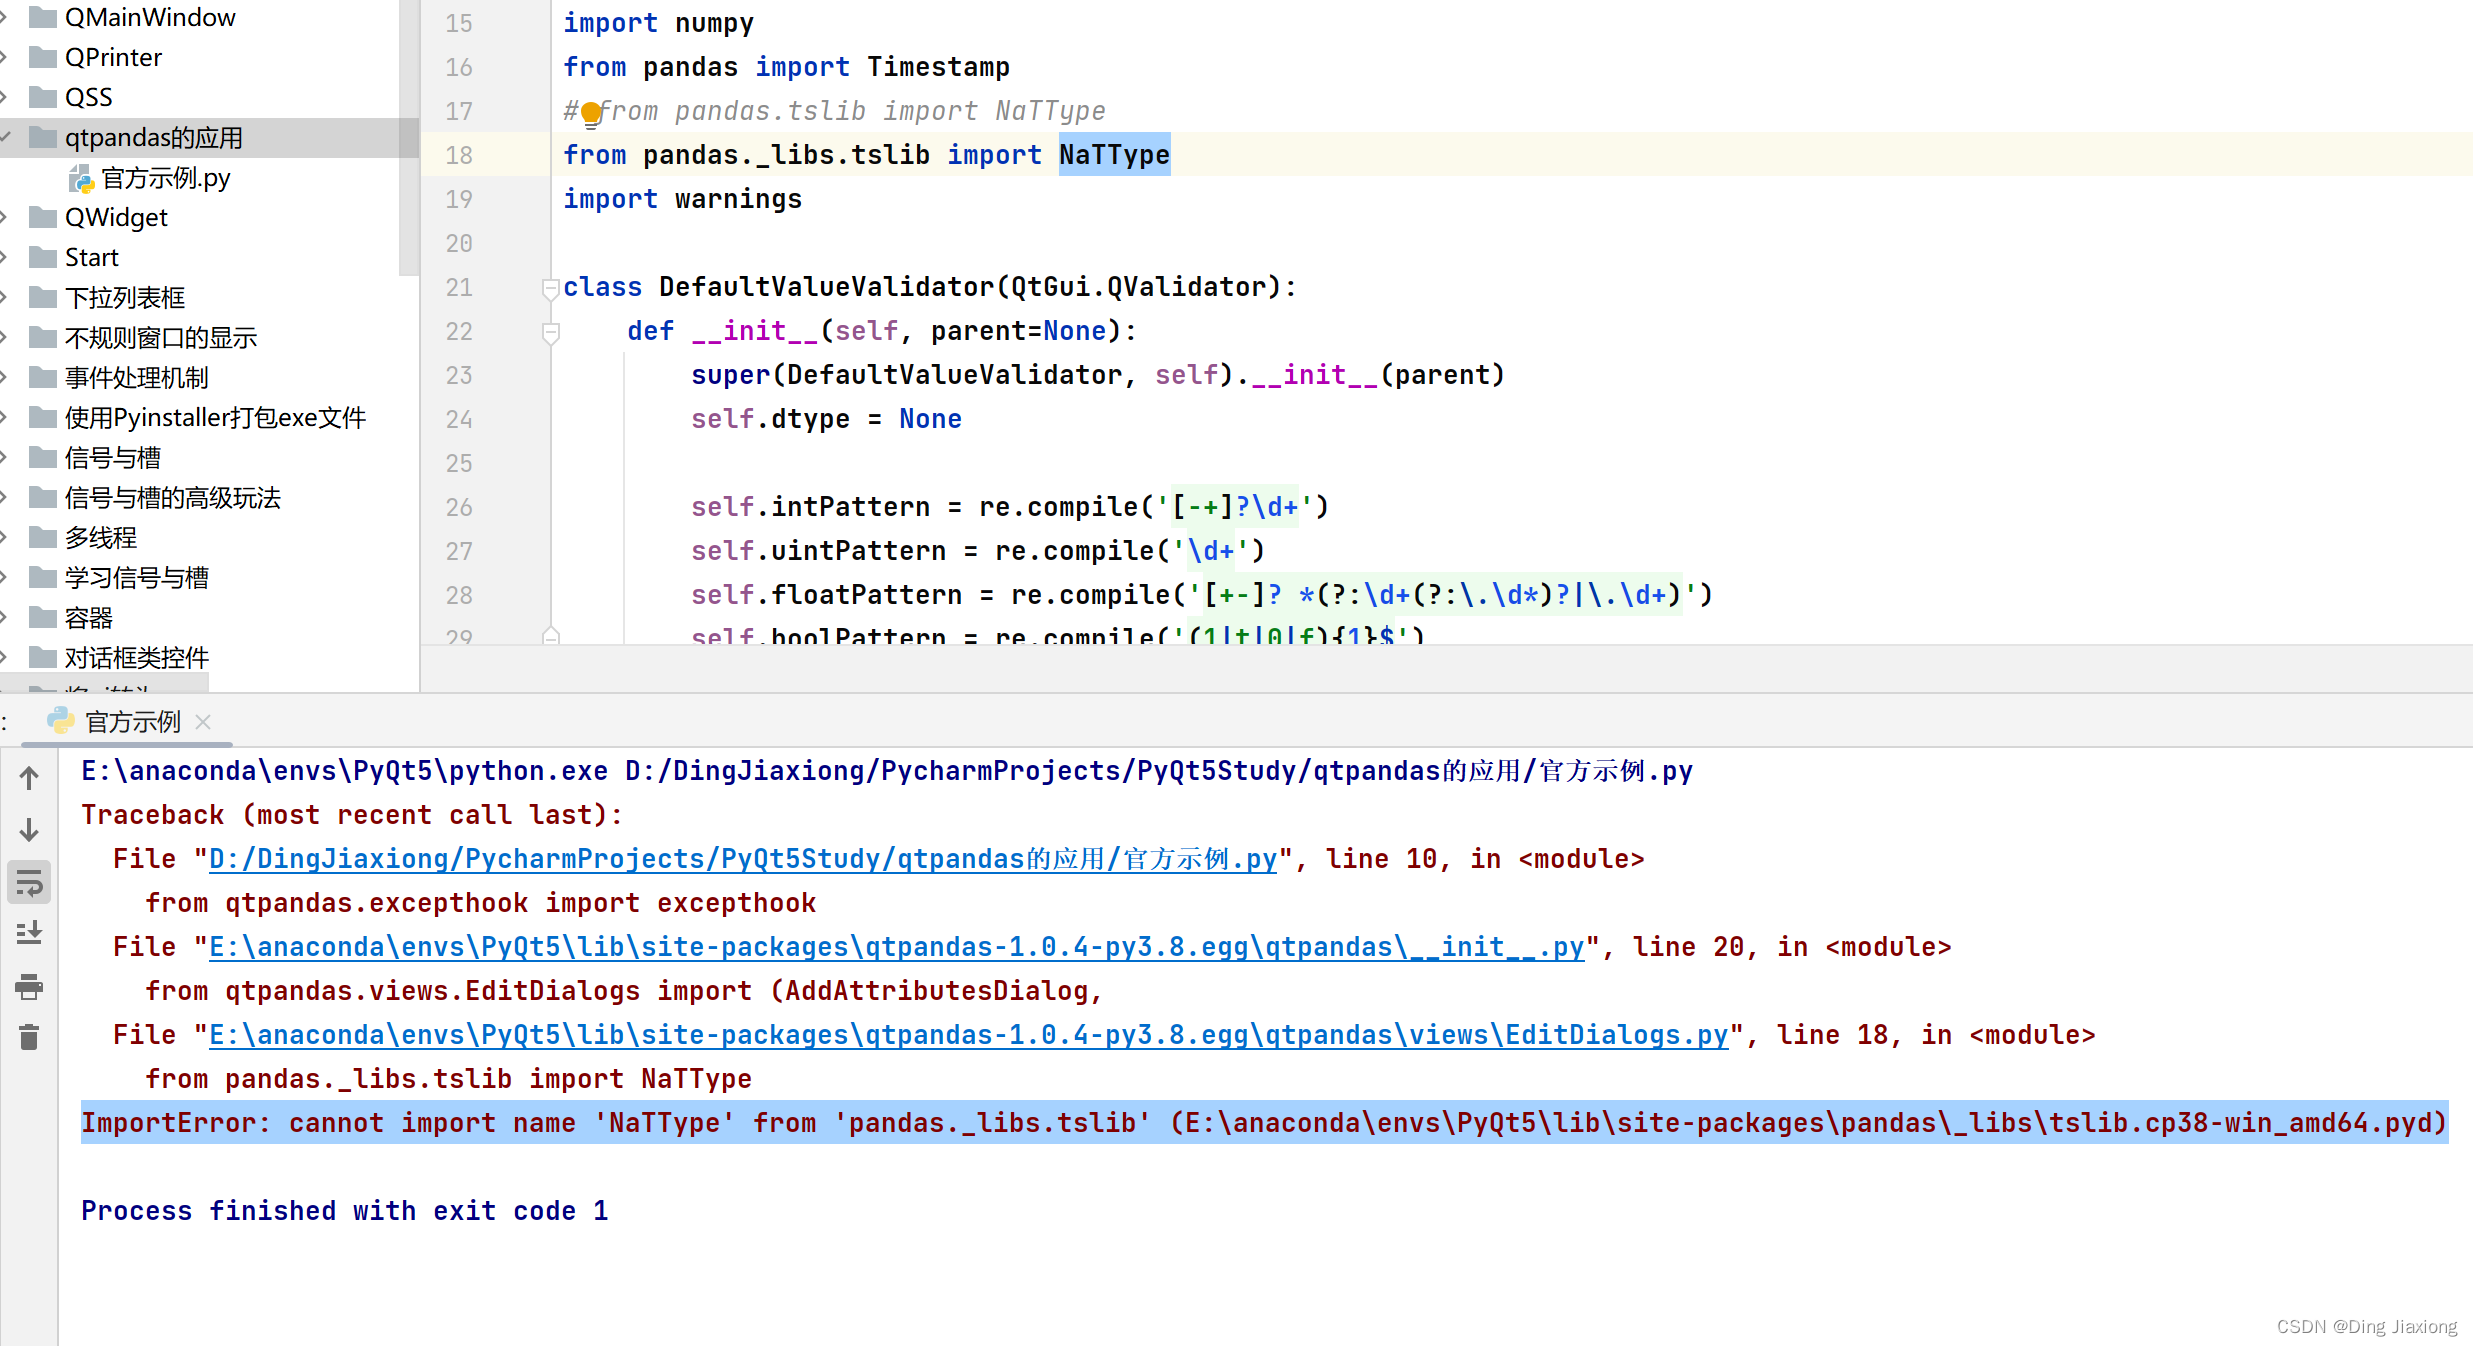Select the 多线程 folder
This screenshot has height=1346, width=2473.
(x=83, y=537)
